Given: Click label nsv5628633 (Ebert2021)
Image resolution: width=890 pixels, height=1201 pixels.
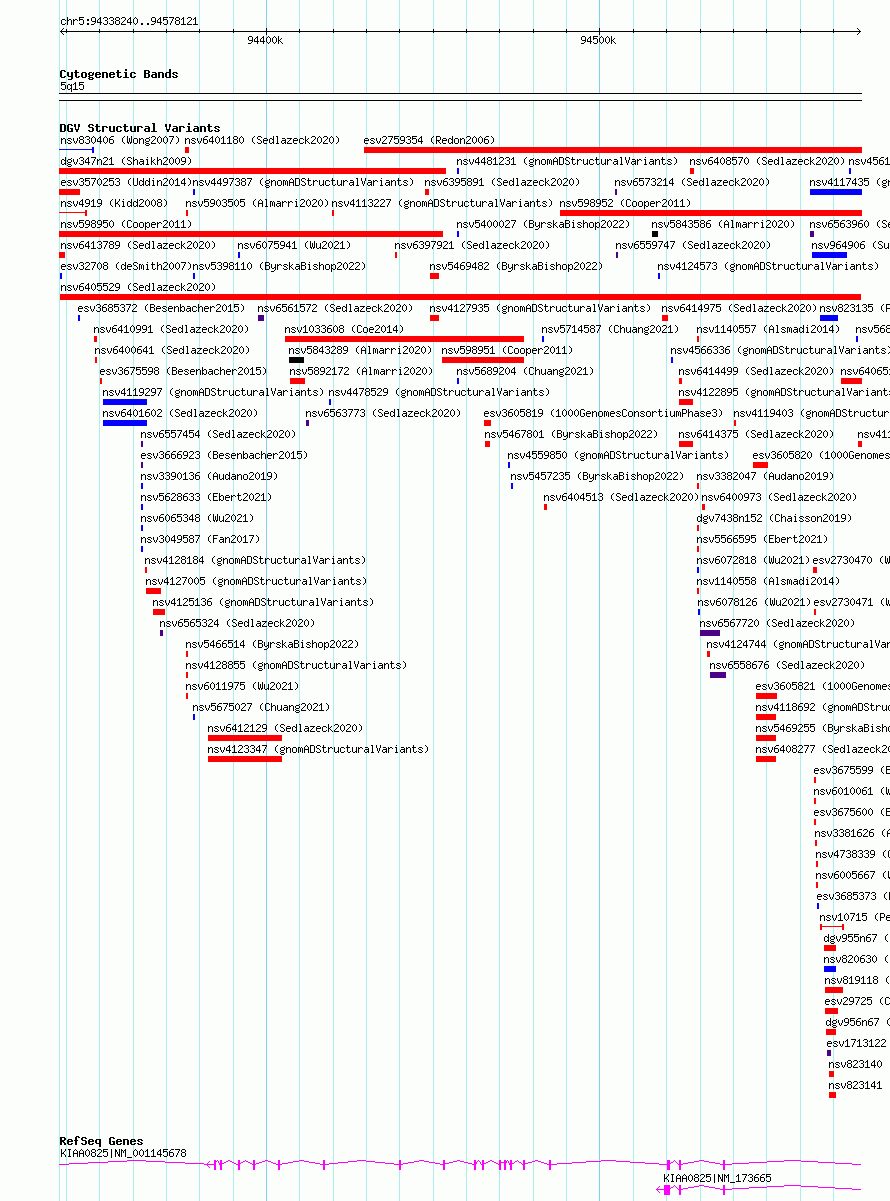Looking at the screenshot, I should (206, 497).
